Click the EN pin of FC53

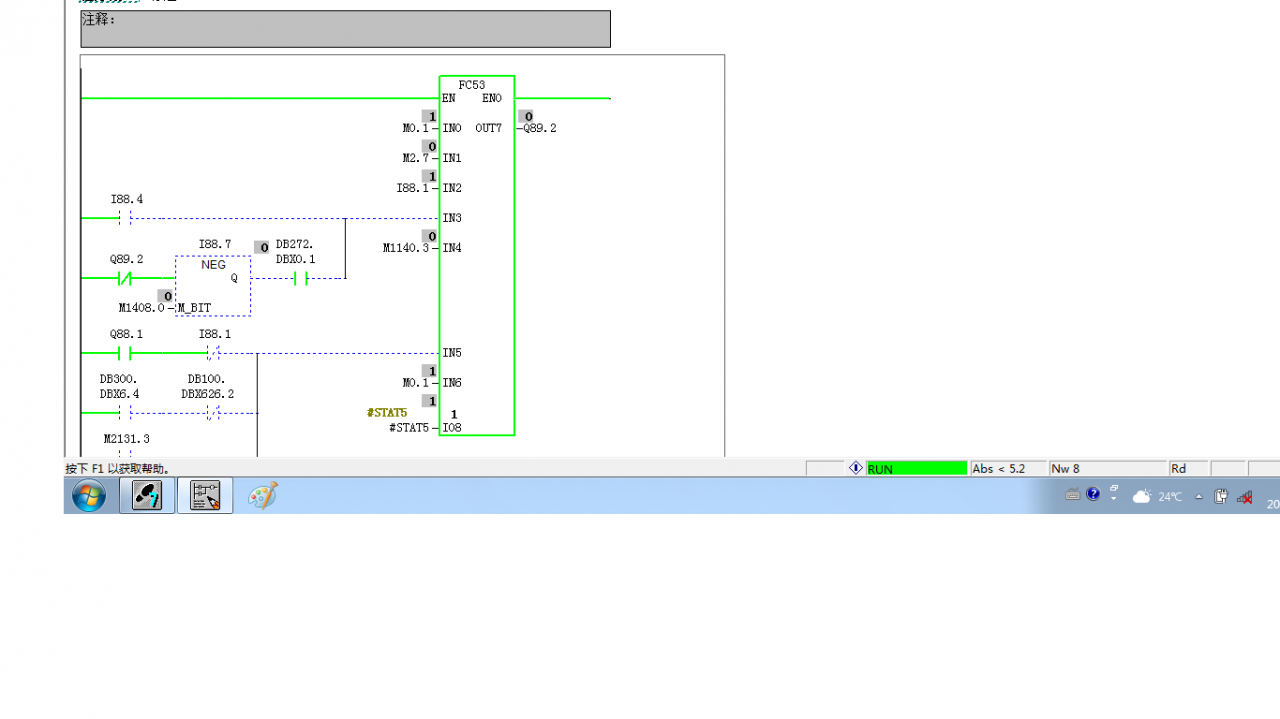pyautogui.click(x=449, y=98)
